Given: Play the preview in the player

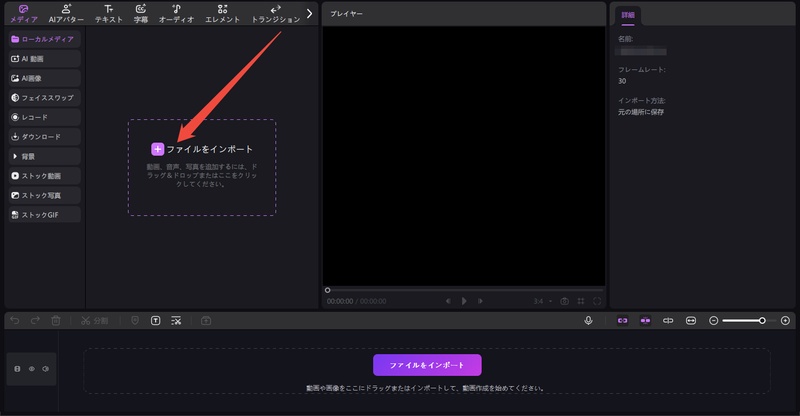Looking at the screenshot, I should (x=464, y=301).
